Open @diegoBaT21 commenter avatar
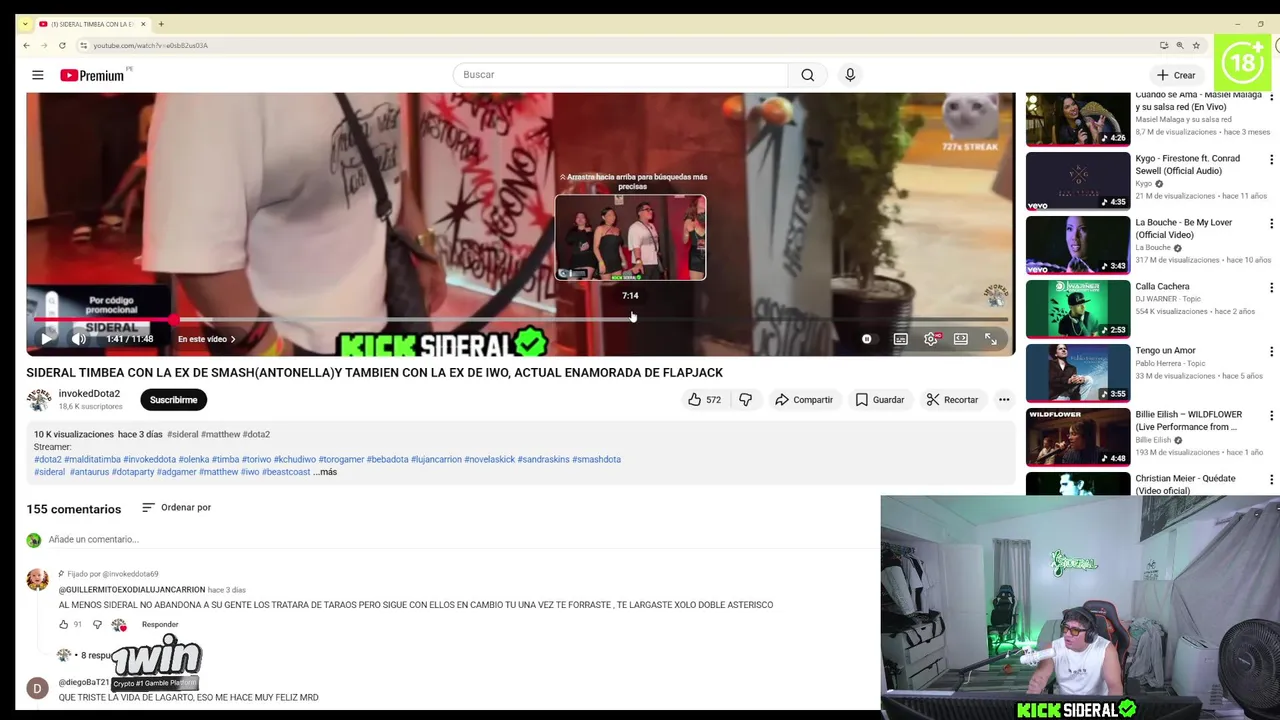 pos(37,688)
